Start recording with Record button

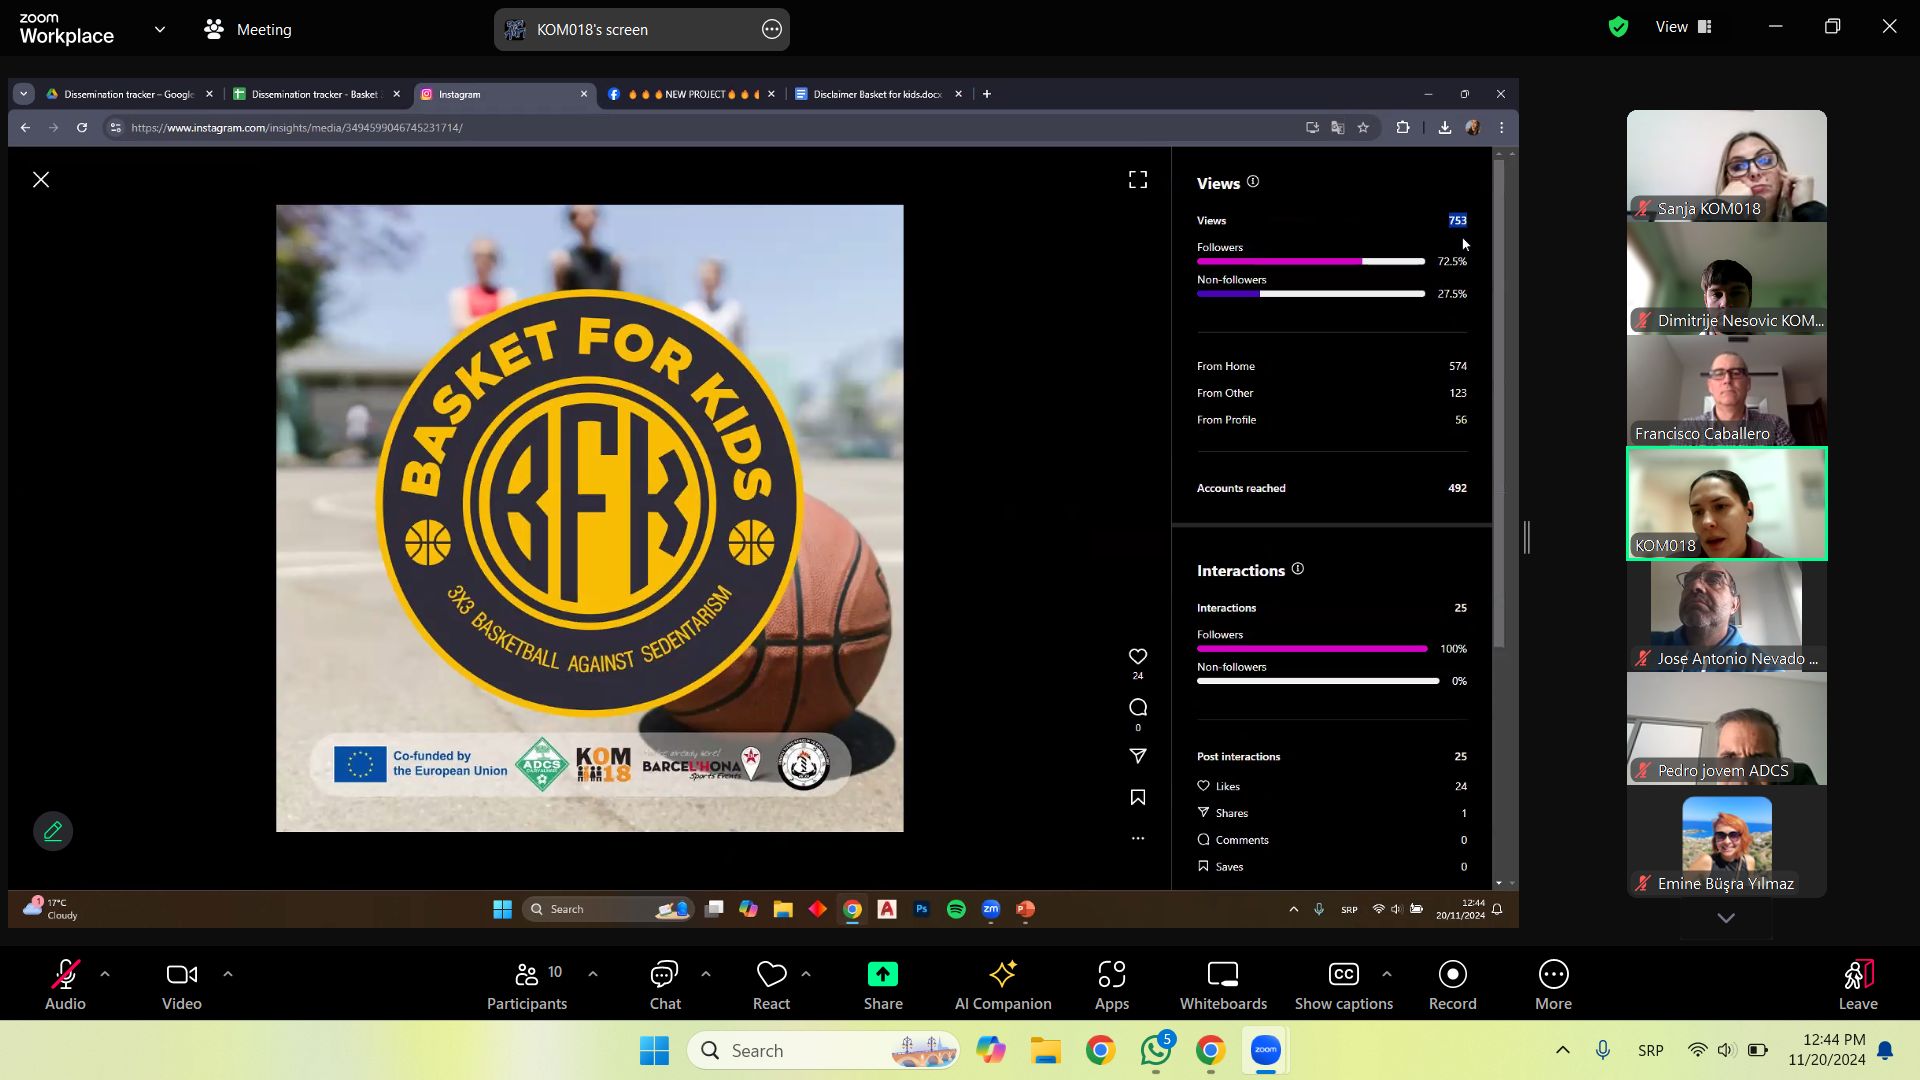[1452, 985]
